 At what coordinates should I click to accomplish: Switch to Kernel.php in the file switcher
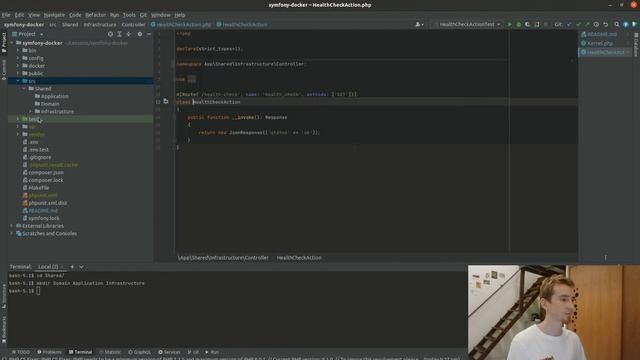click(600, 43)
